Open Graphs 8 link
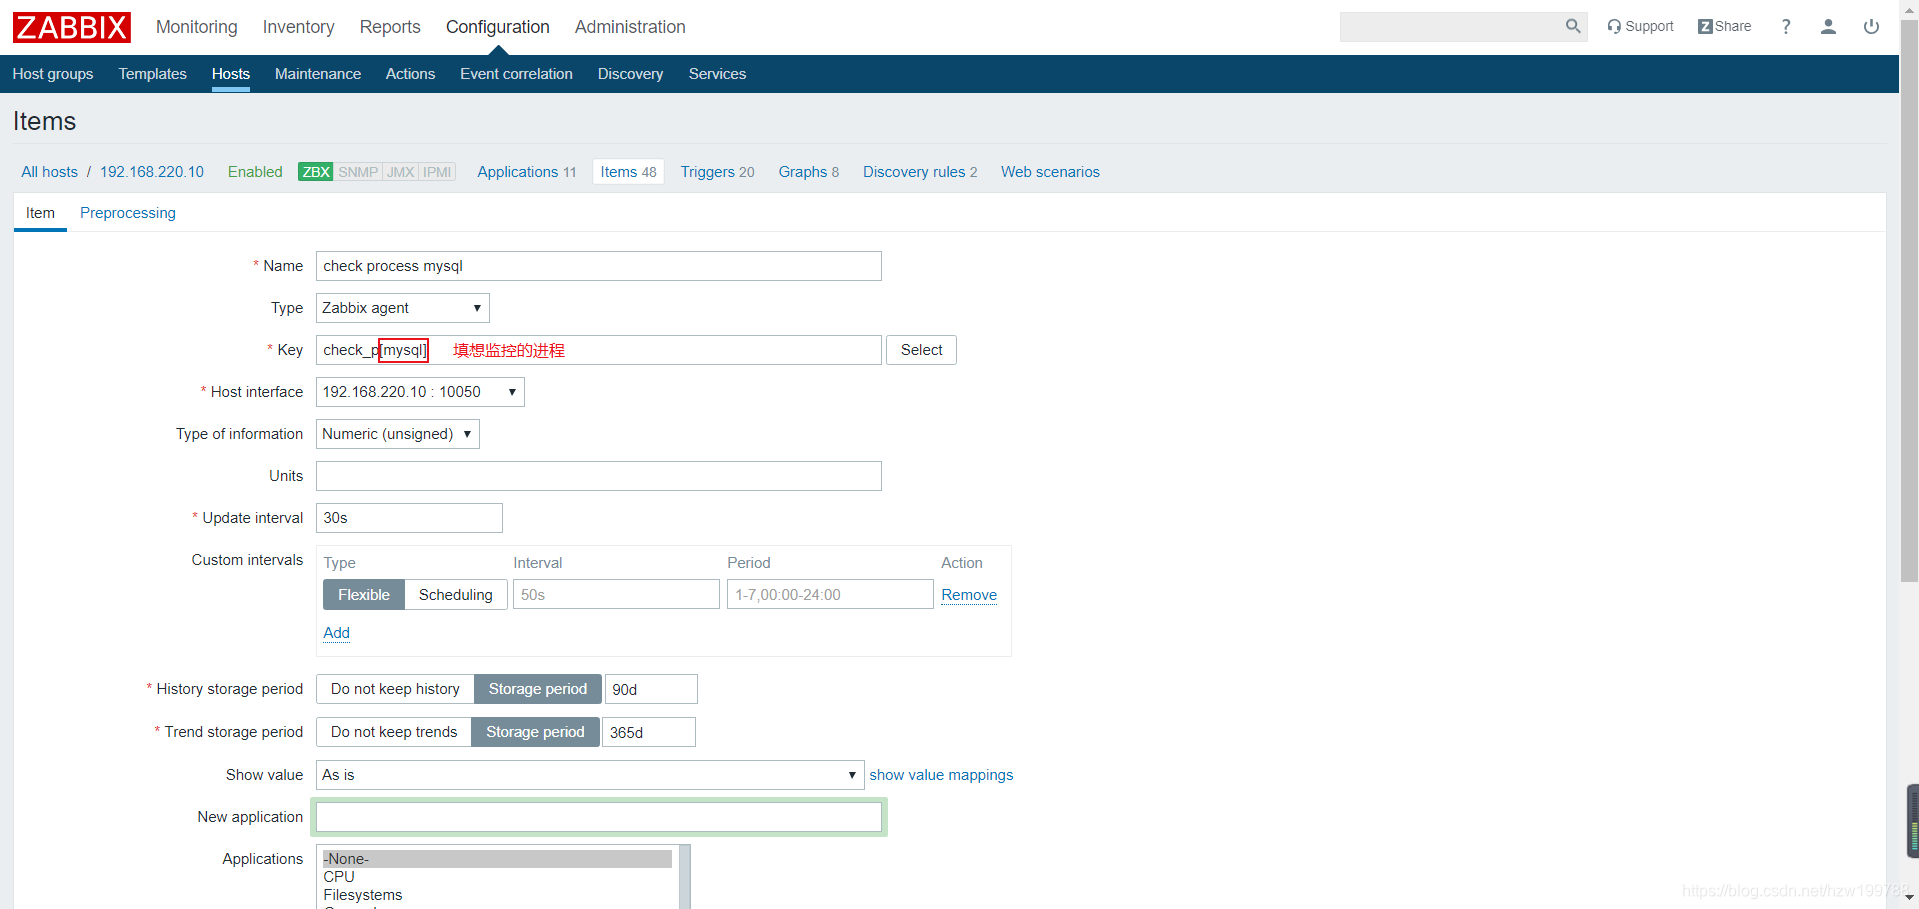 [809, 172]
